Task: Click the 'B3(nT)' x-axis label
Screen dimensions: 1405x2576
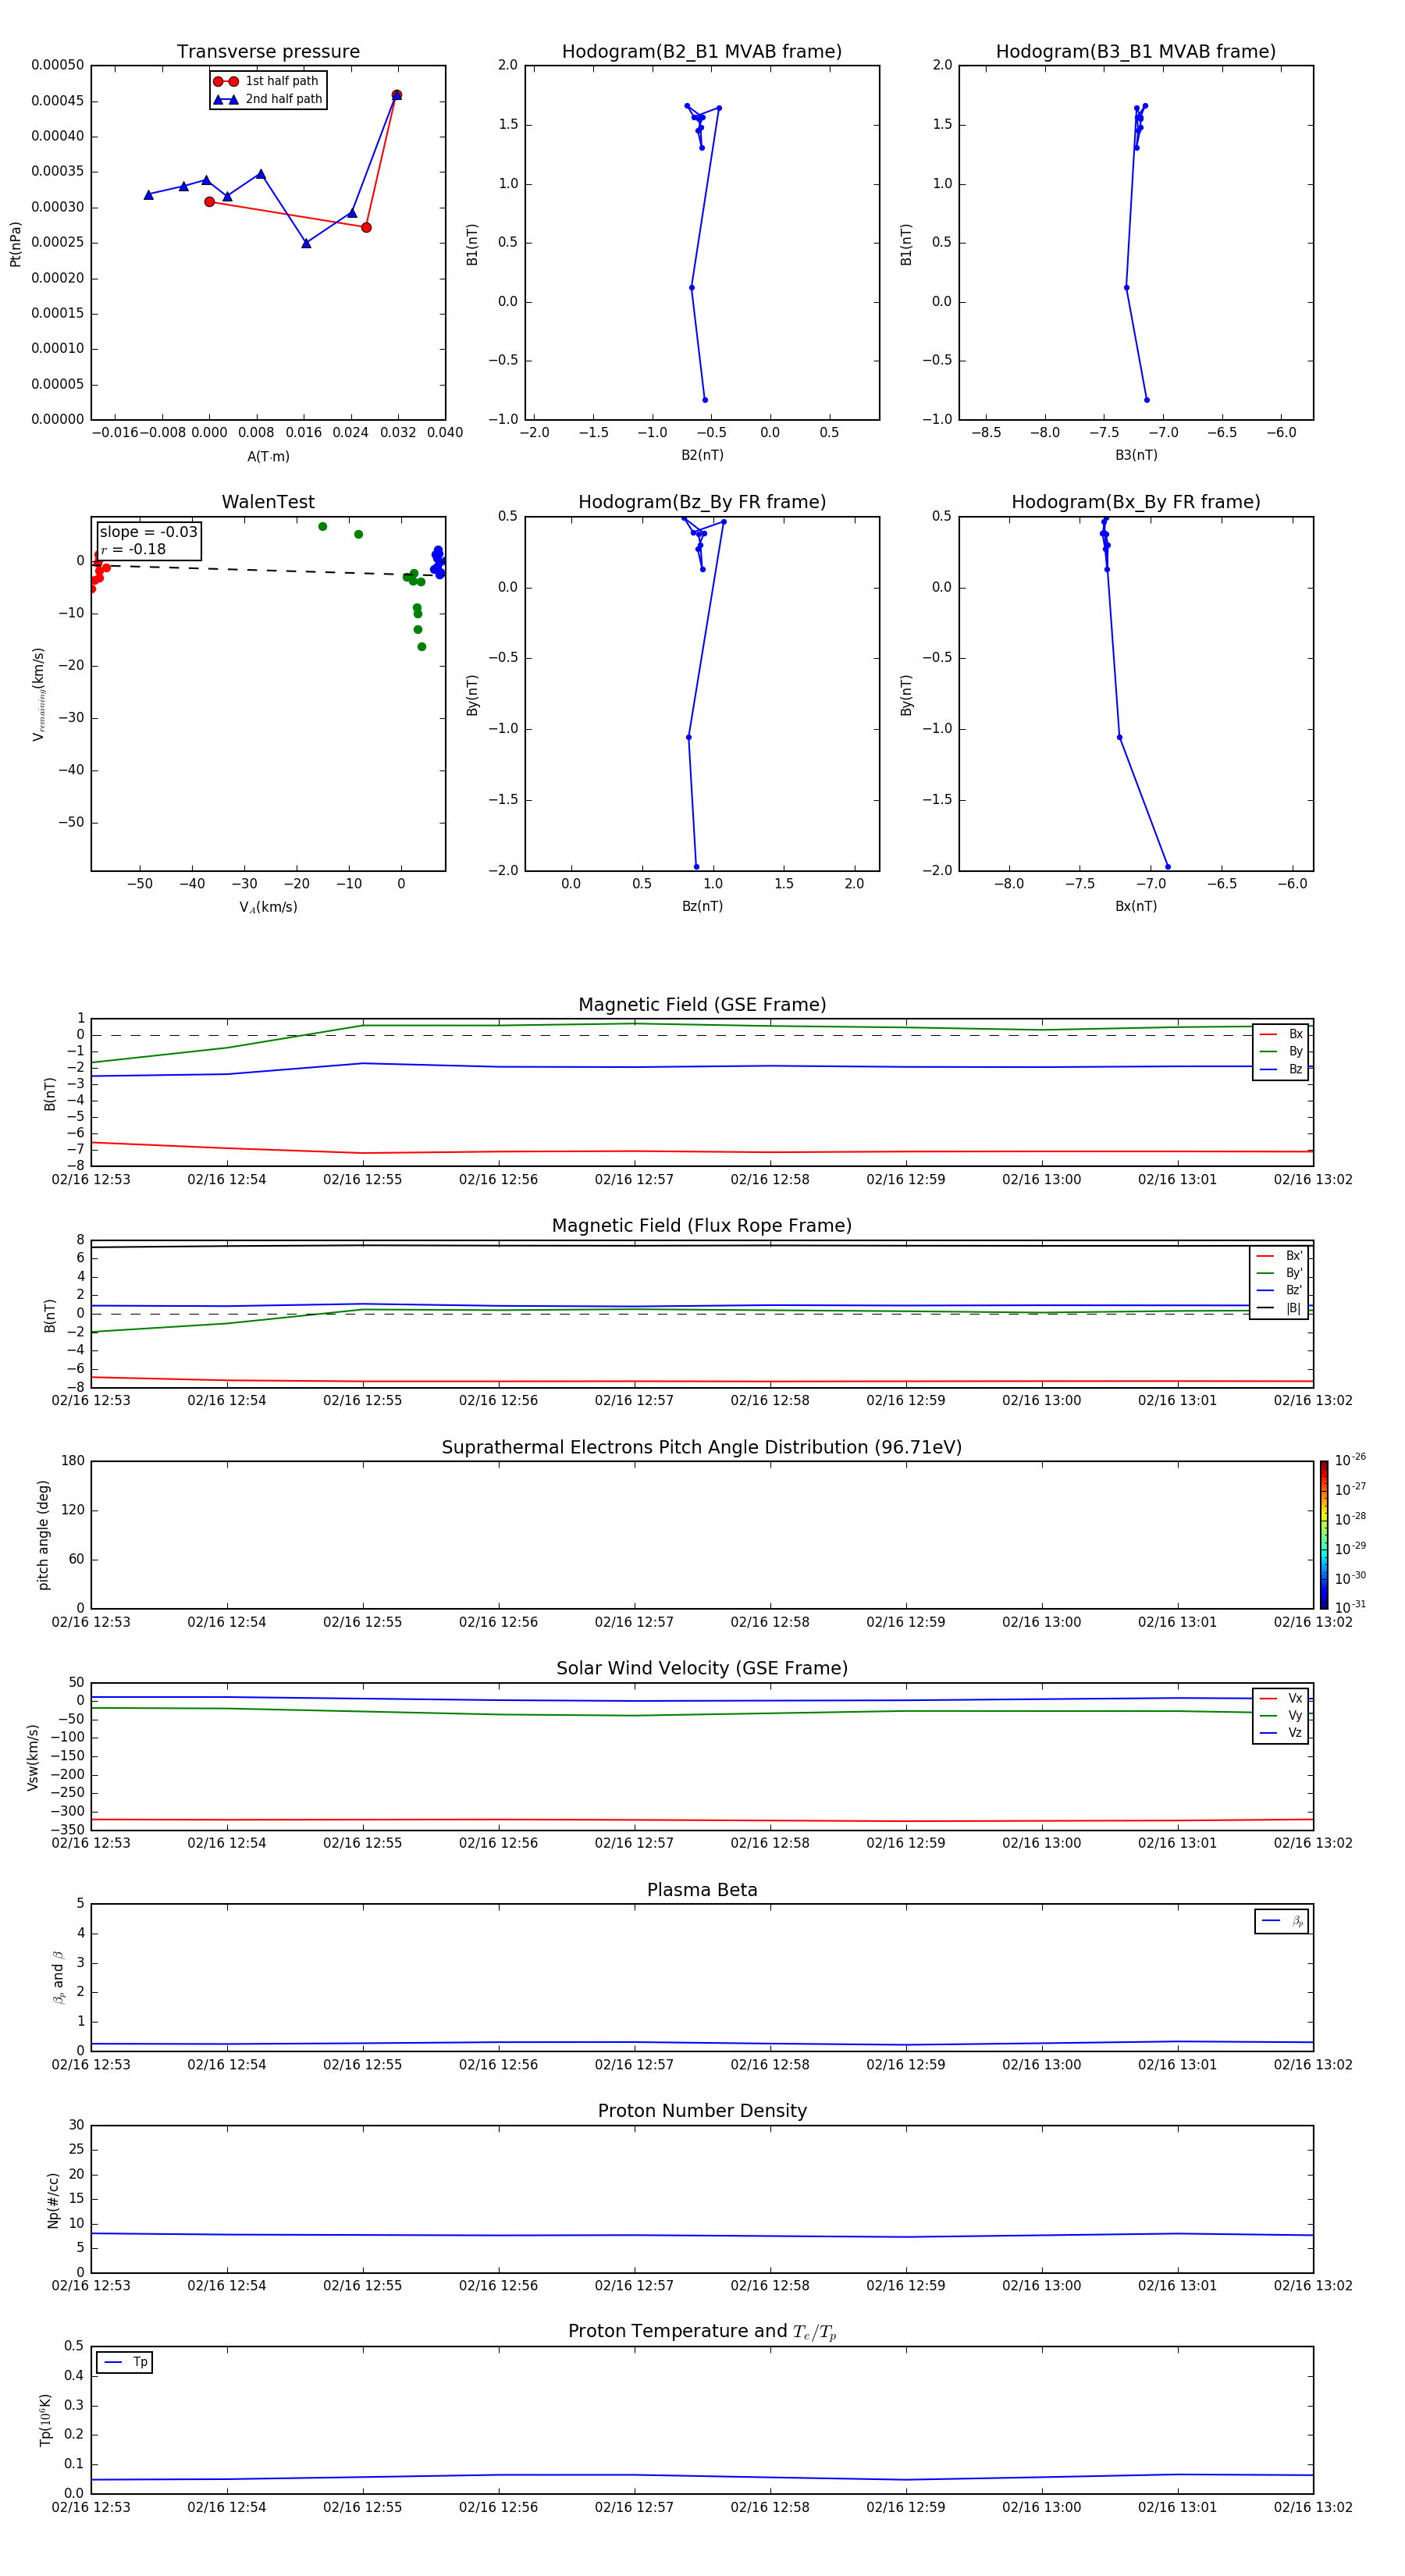Action: click(1136, 455)
